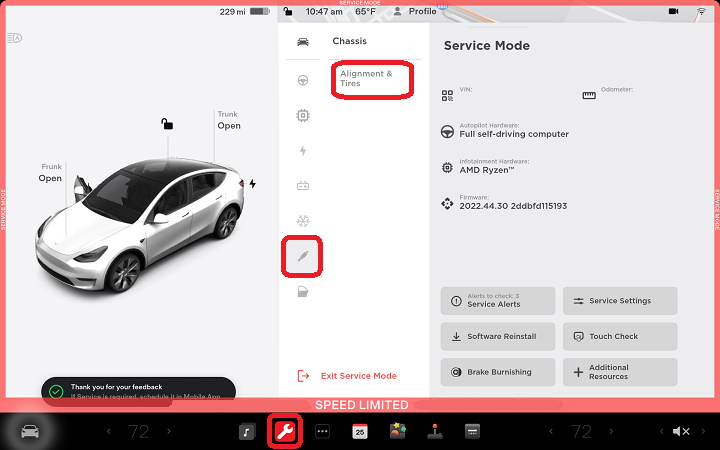Select the Chassis car icon tab

(x=303, y=42)
